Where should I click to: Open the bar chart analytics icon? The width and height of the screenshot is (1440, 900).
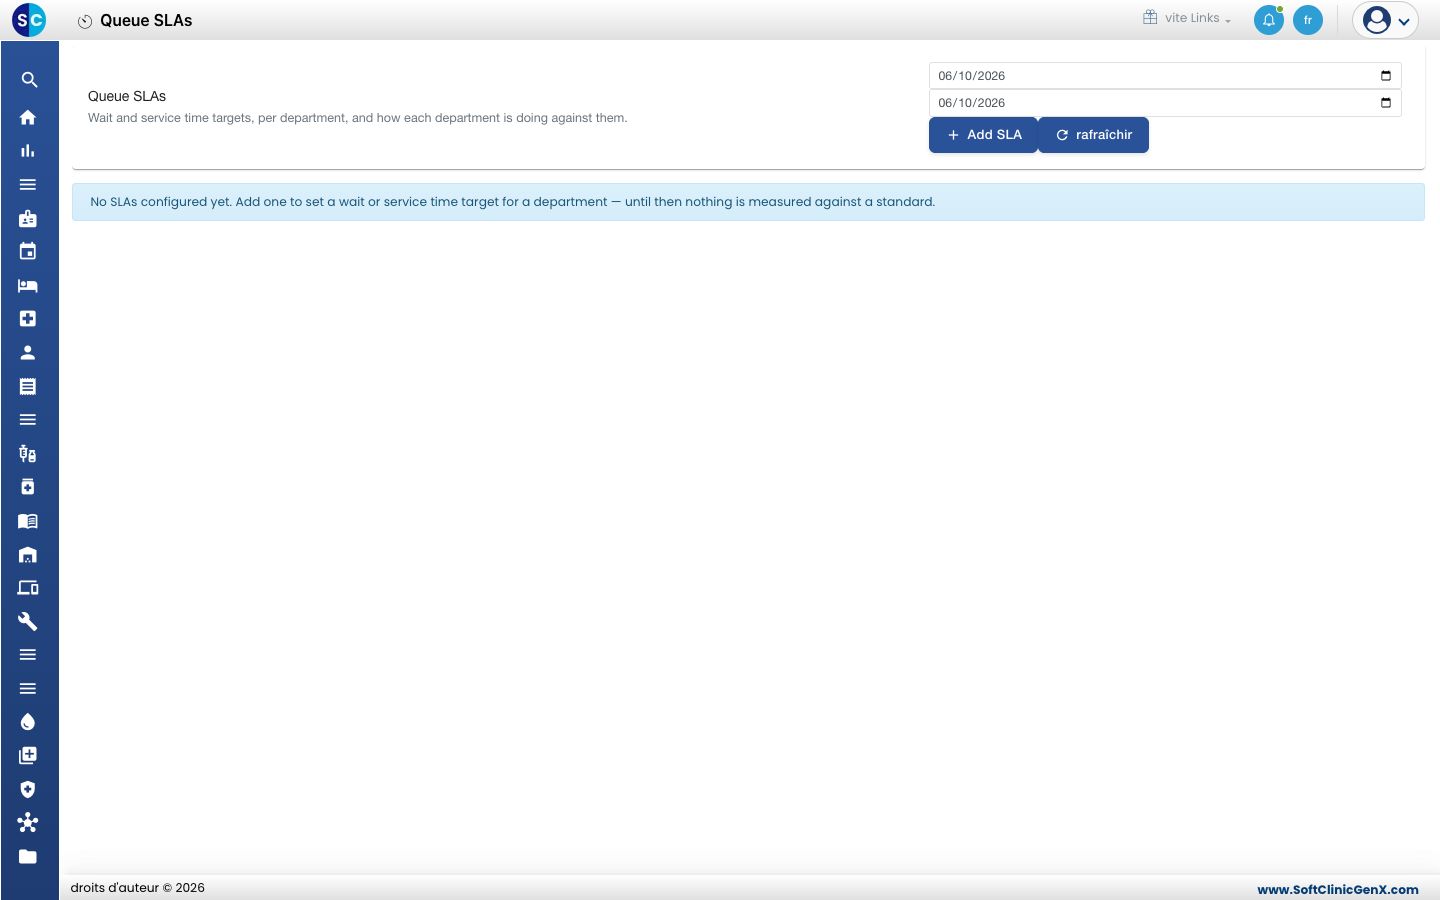28,151
